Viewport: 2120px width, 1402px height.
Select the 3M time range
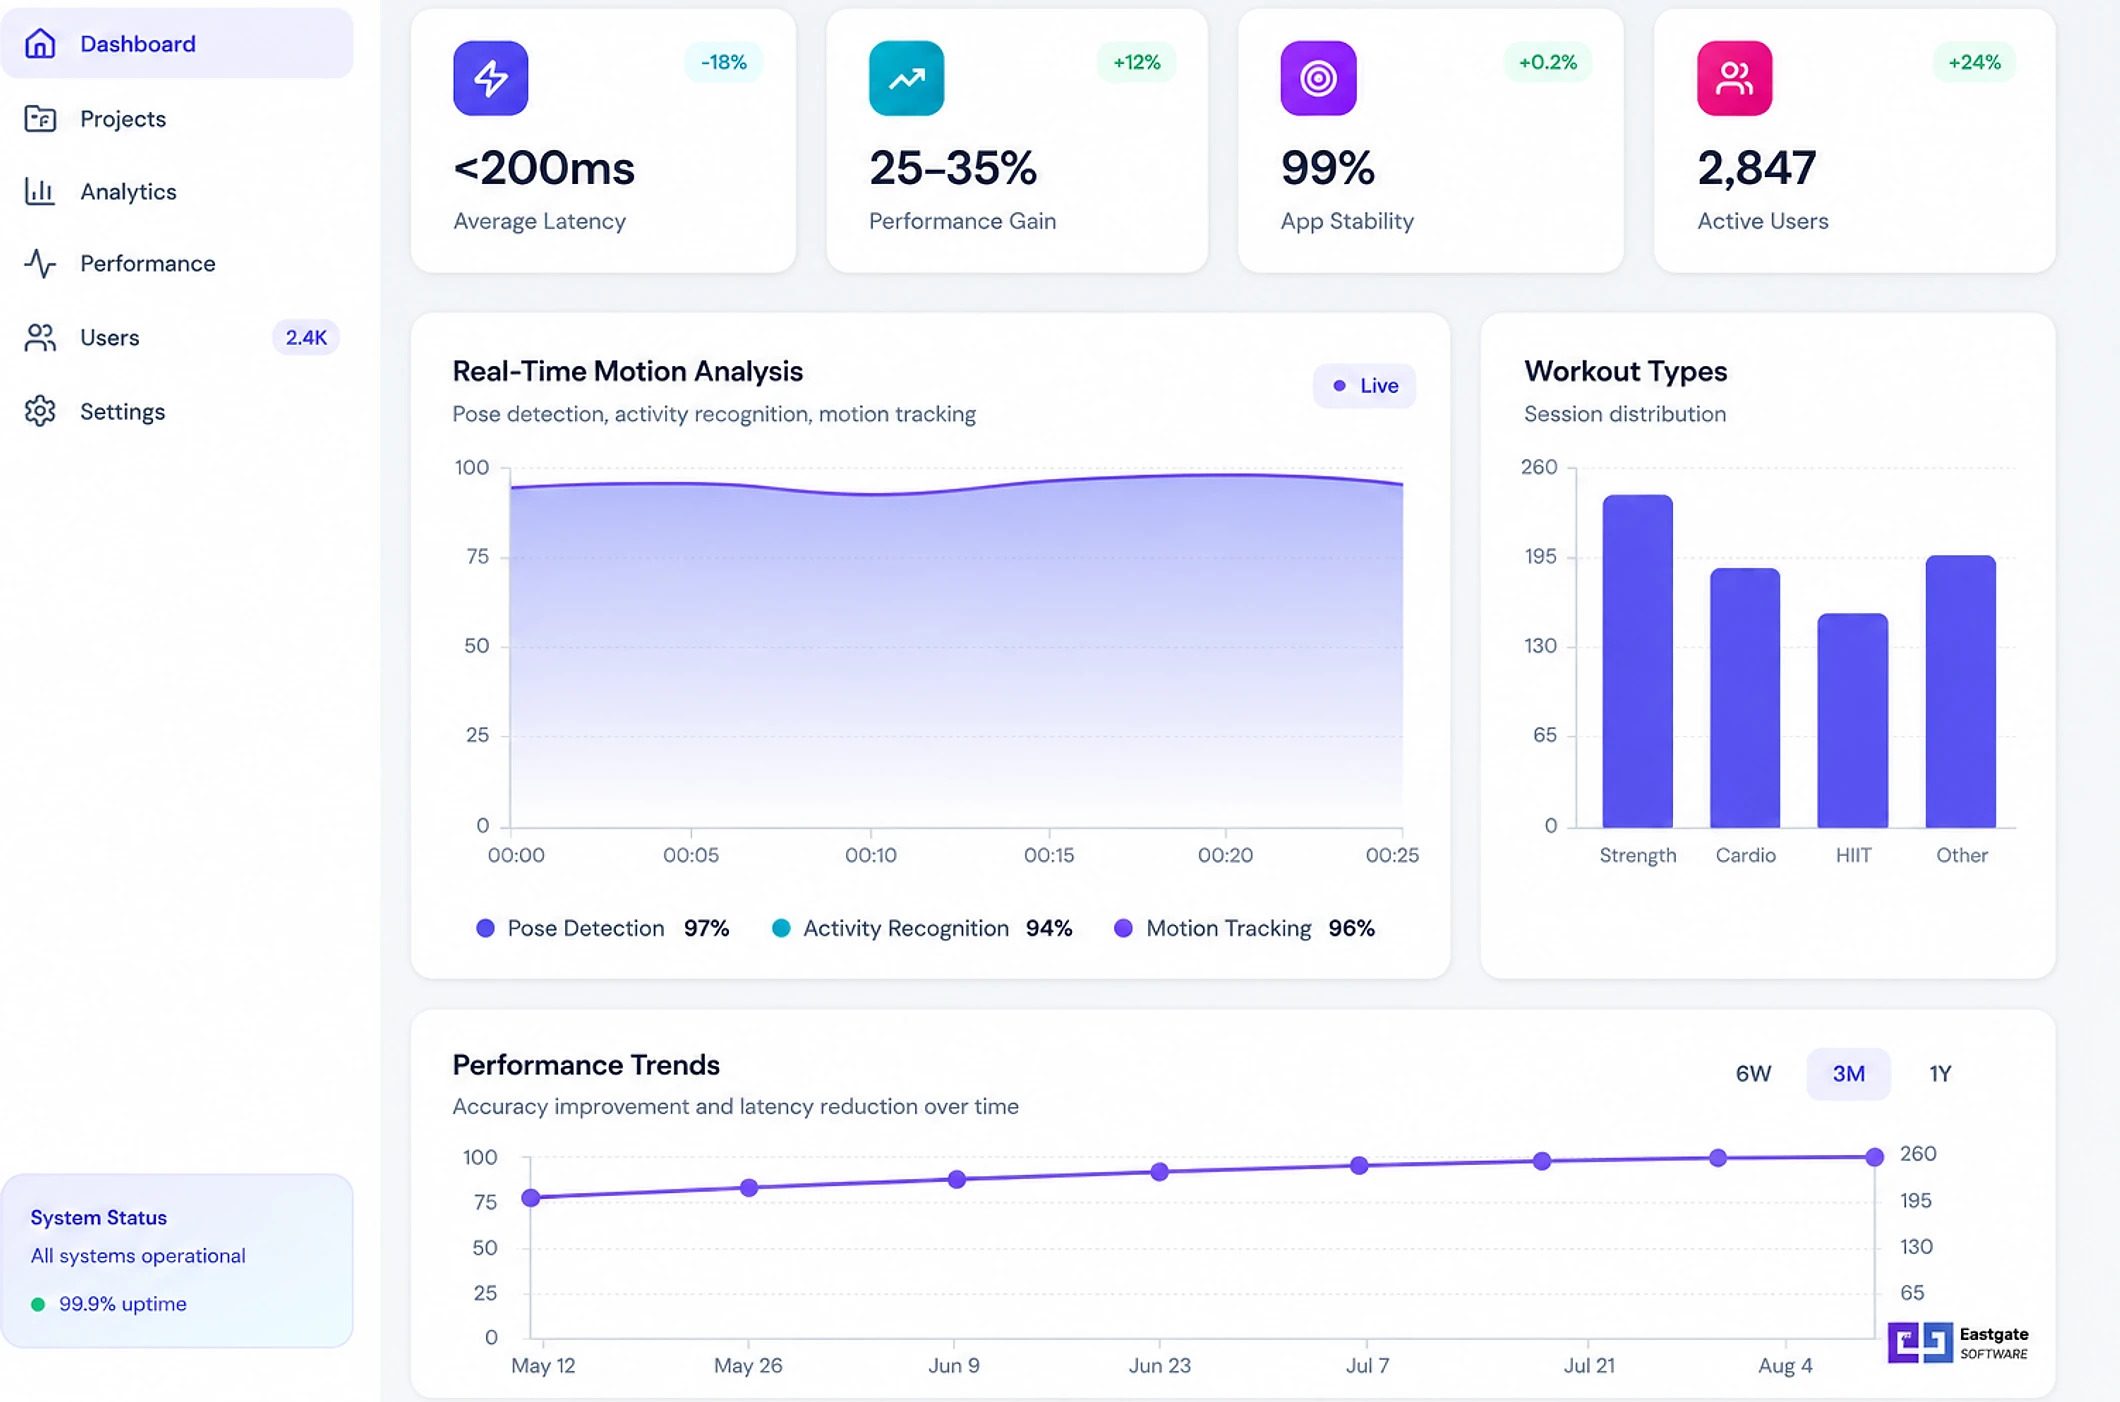[x=1848, y=1074]
